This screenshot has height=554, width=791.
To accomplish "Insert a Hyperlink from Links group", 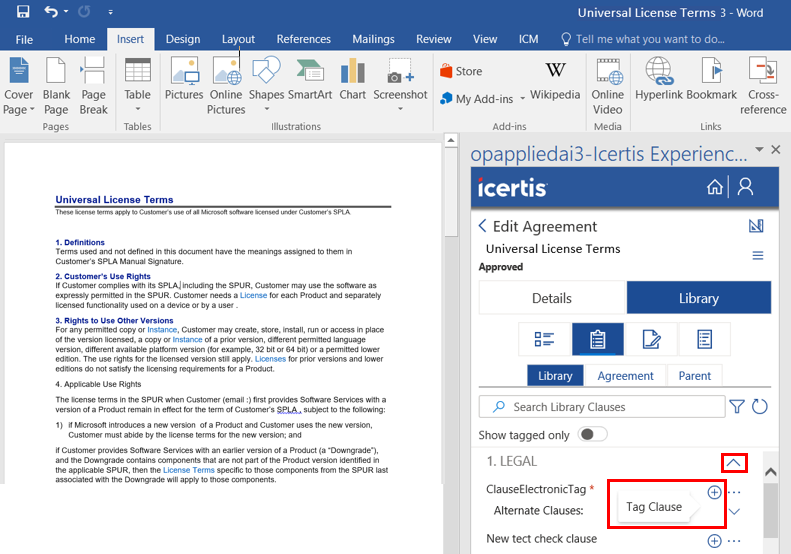I will point(658,80).
